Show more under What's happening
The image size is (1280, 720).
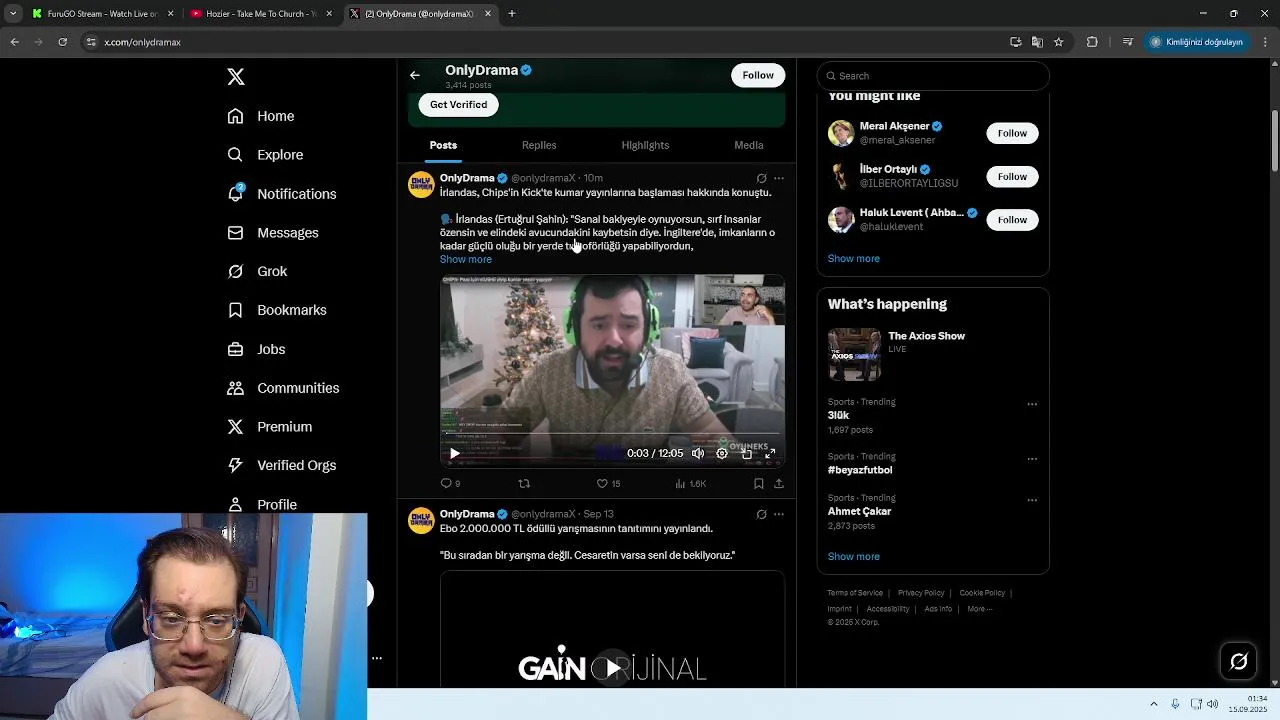tap(853, 556)
